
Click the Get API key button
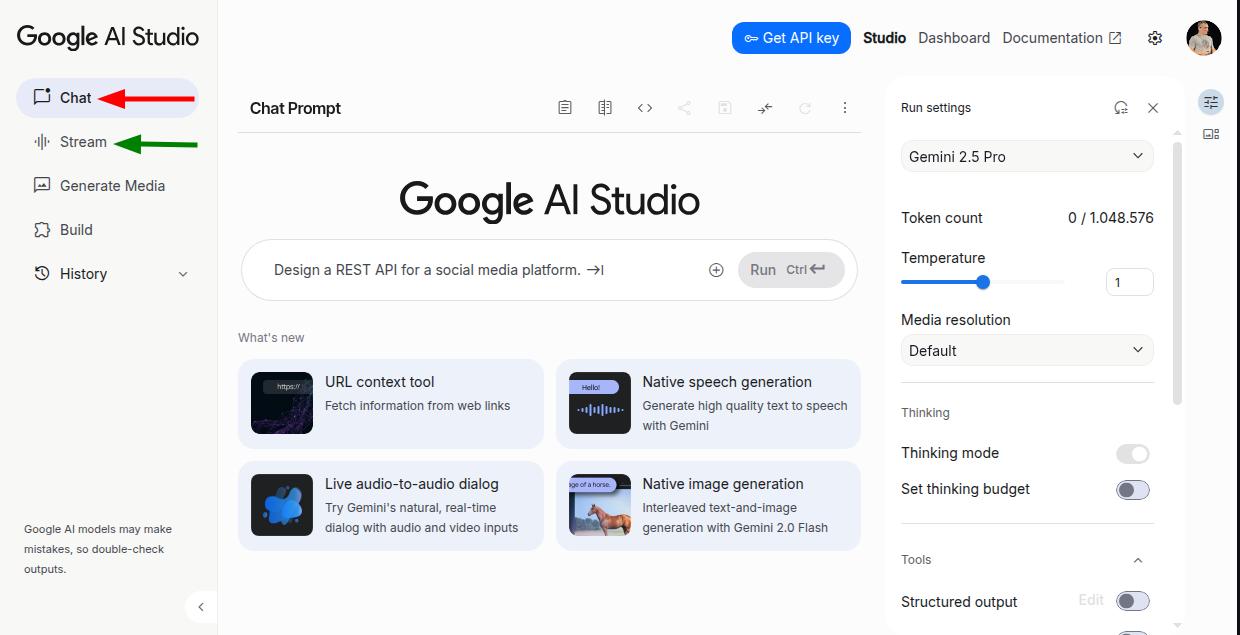point(791,38)
